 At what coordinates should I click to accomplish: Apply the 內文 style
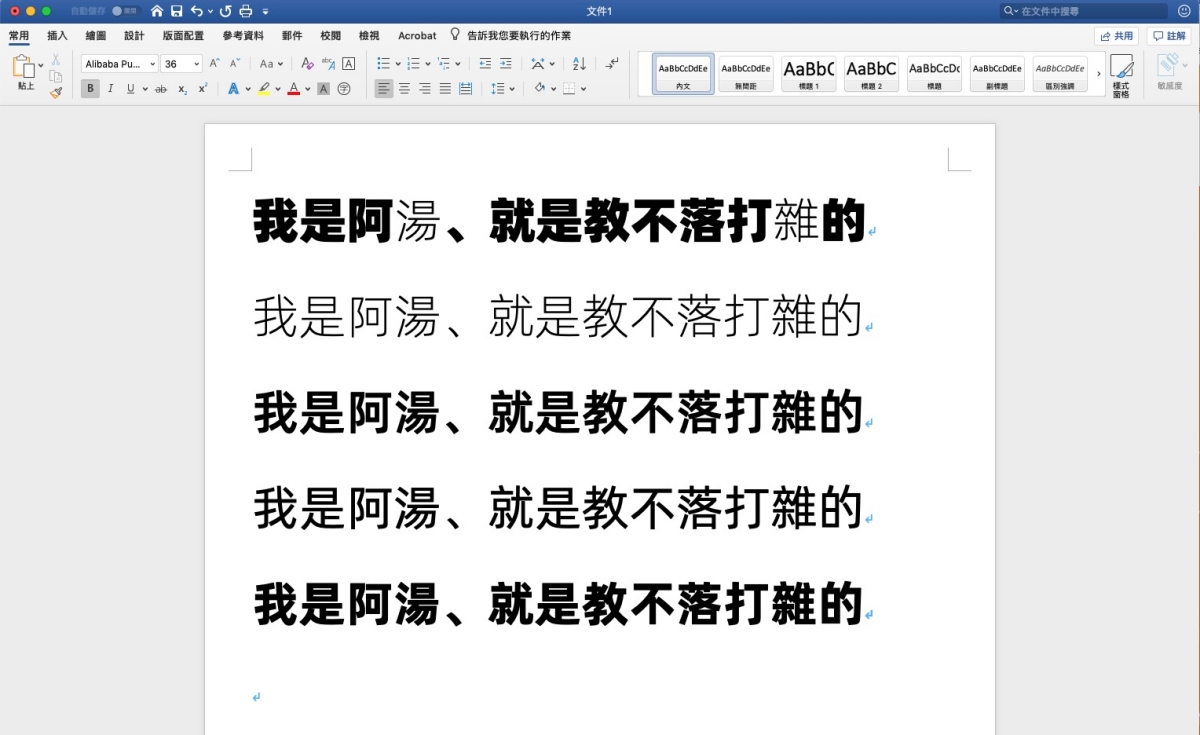tap(683, 74)
